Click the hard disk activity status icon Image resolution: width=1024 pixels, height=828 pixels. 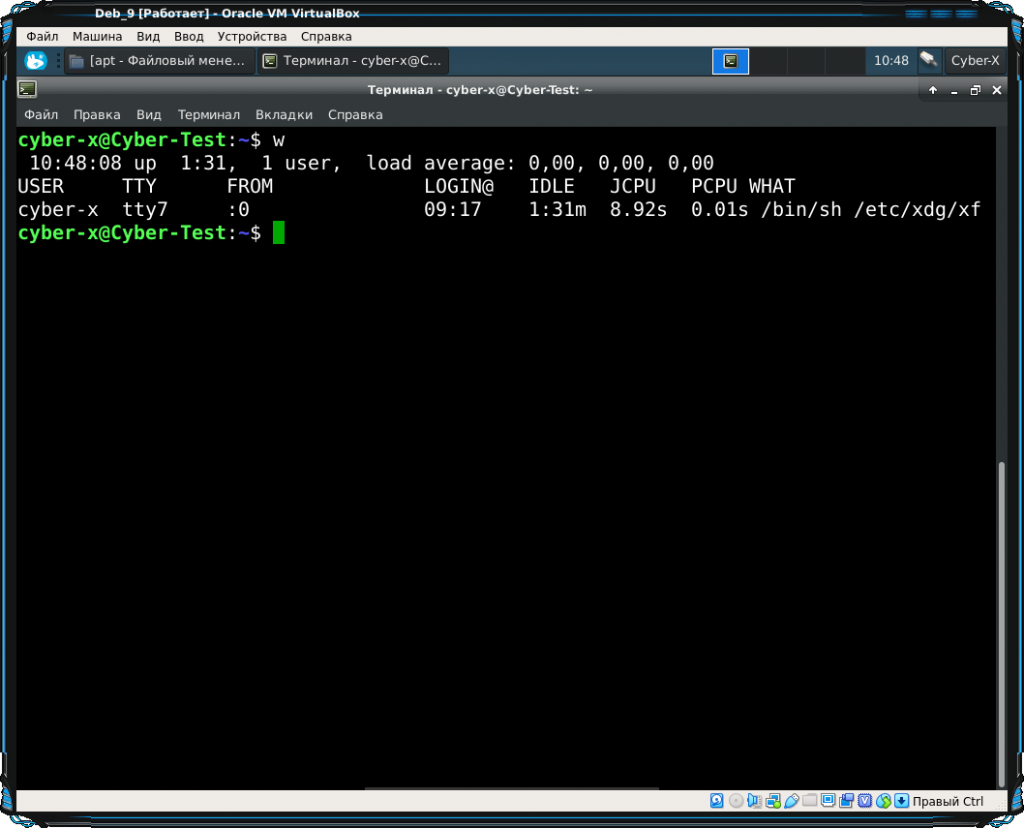coord(716,801)
